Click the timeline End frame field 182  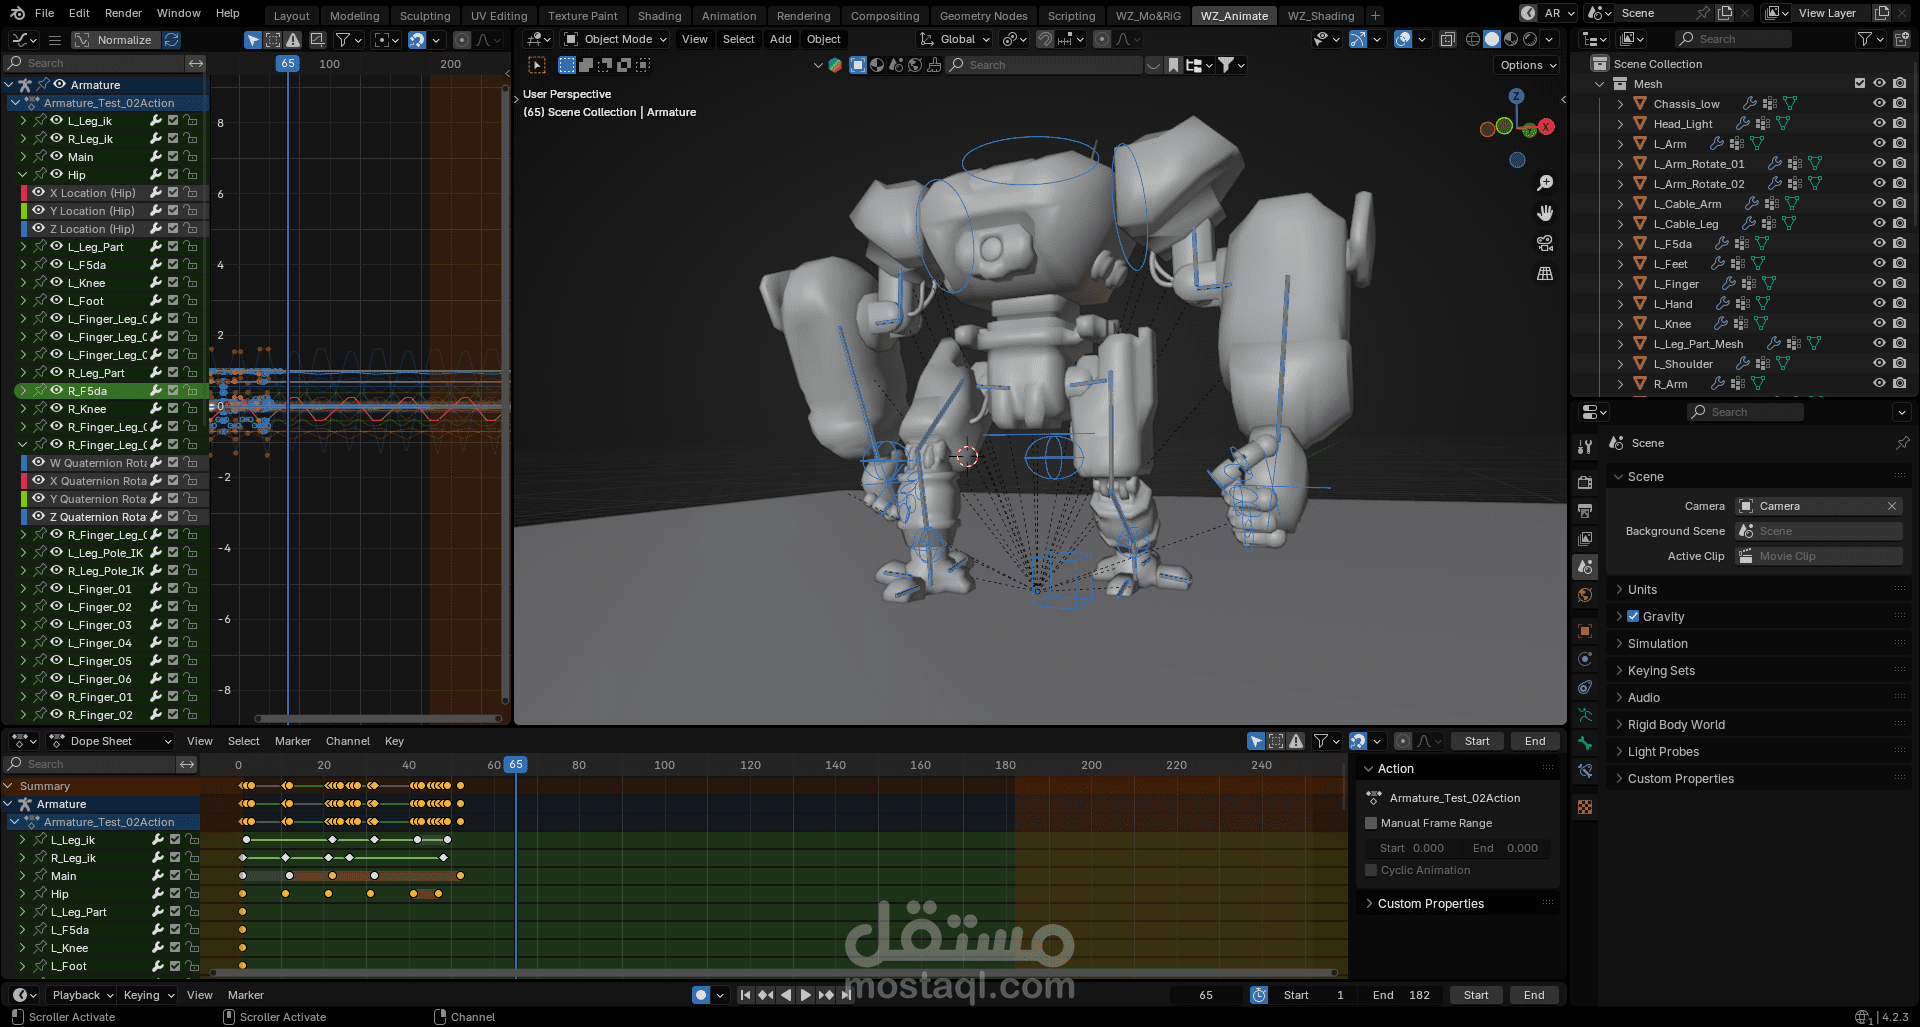(x=1401, y=995)
